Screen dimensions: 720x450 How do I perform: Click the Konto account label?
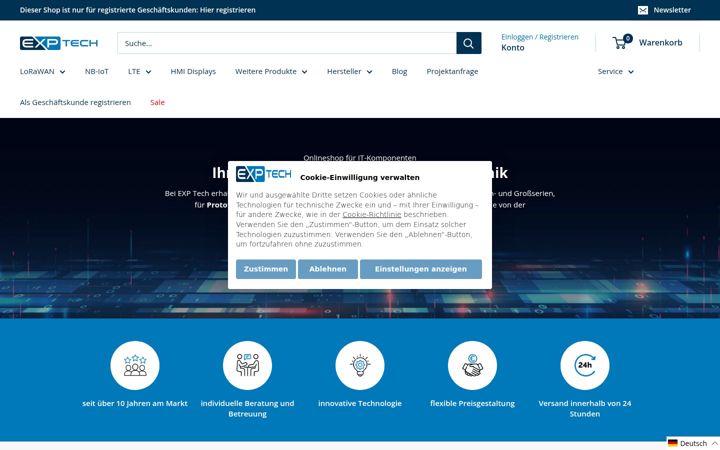click(x=512, y=48)
